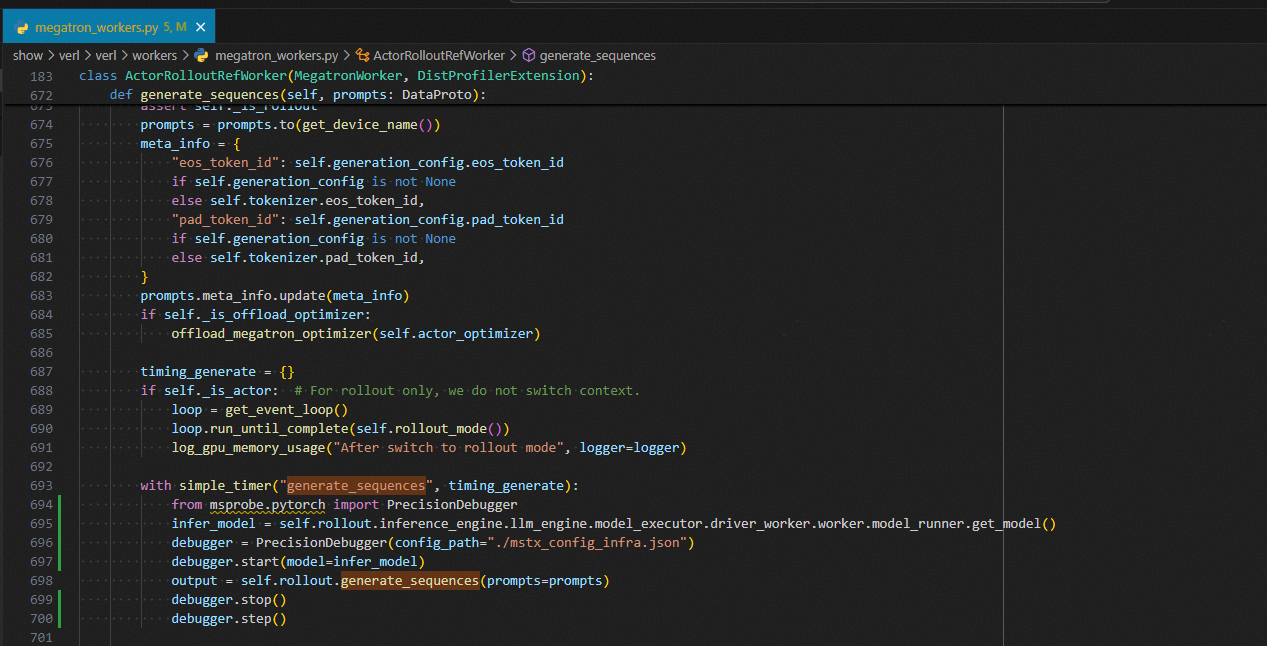
Task: Click 'PrecisionDebugger' at end of line 694
Action: pyautogui.click(x=452, y=505)
